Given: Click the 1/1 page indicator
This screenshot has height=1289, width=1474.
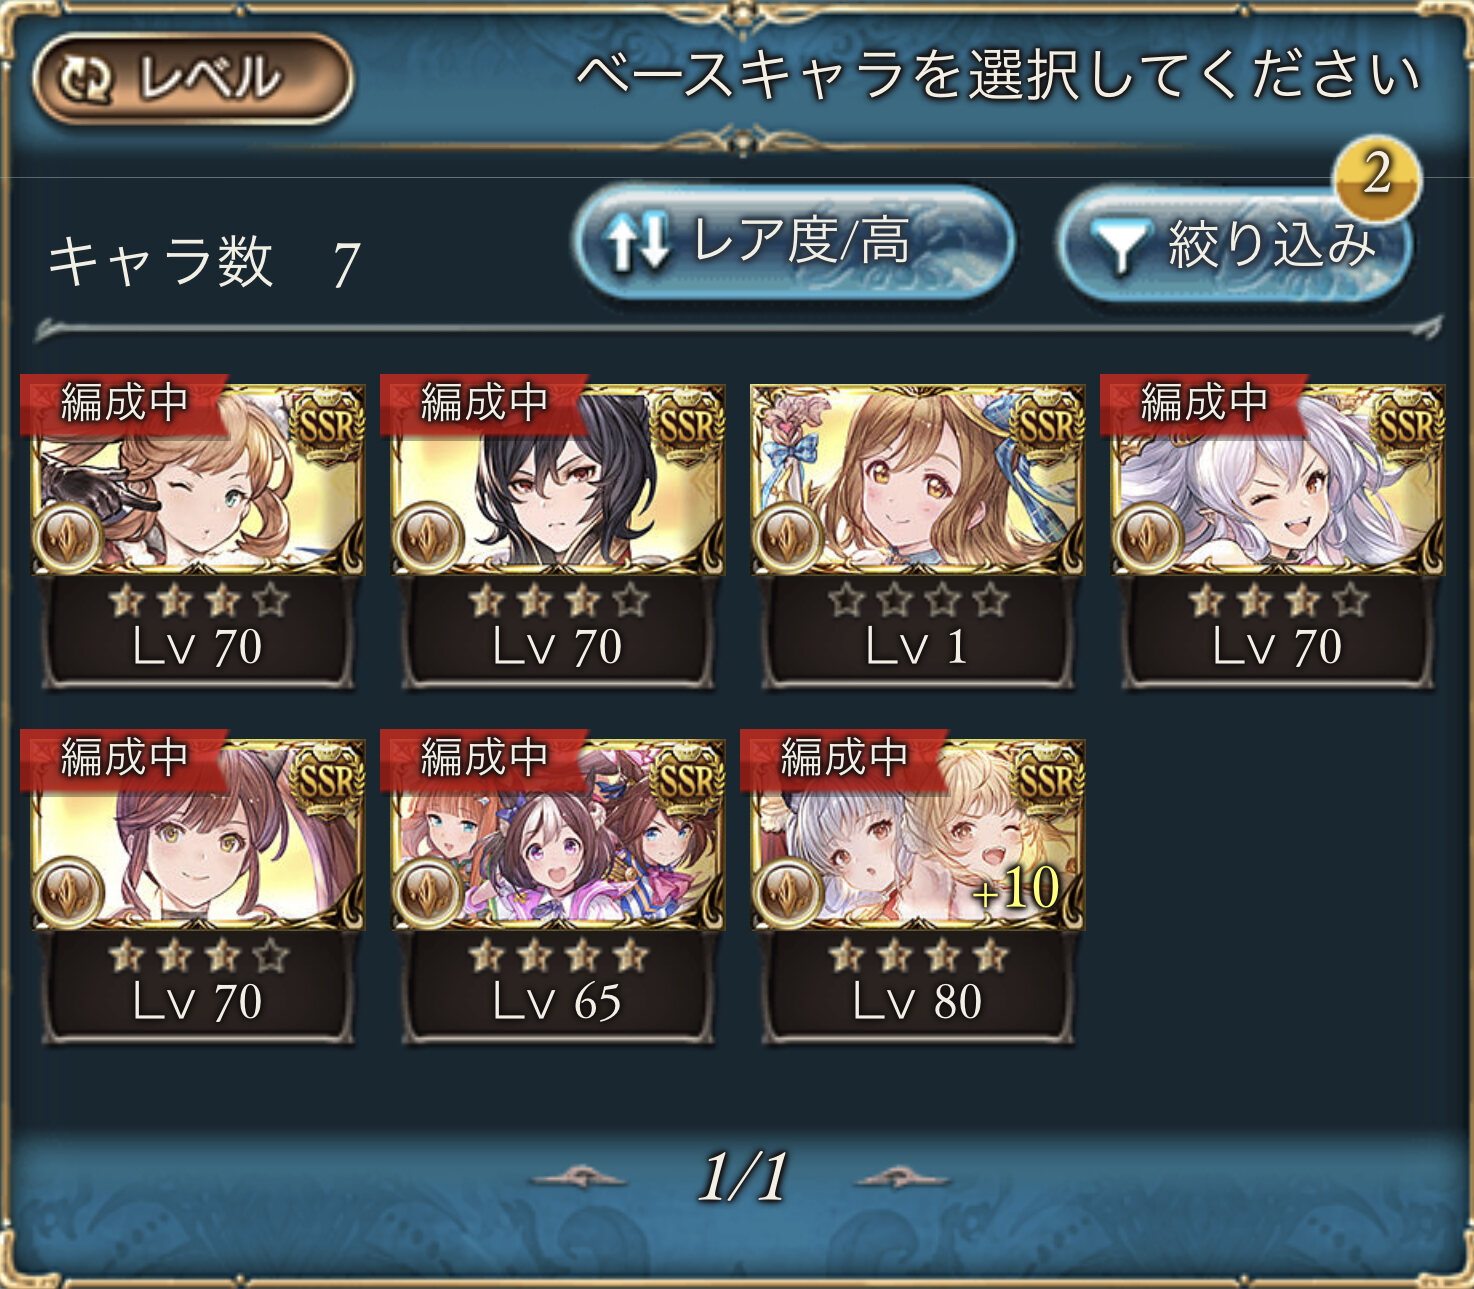Looking at the screenshot, I should pos(743,1176).
